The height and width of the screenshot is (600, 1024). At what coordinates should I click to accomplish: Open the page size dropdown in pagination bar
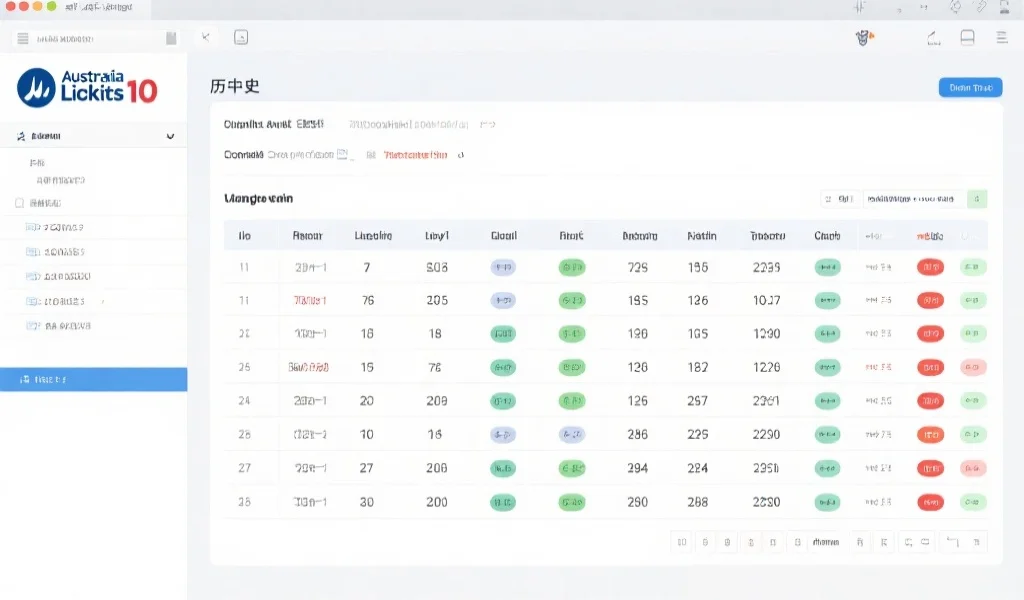click(825, 542)
